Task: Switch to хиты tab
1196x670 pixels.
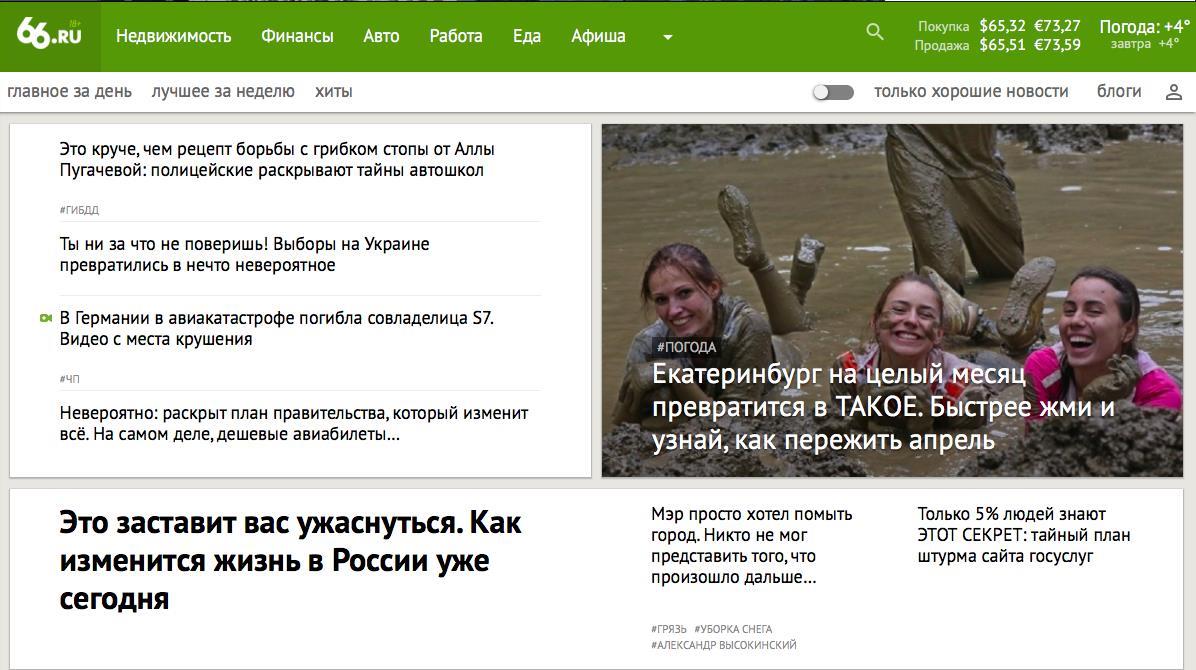Action: (333, 92)
